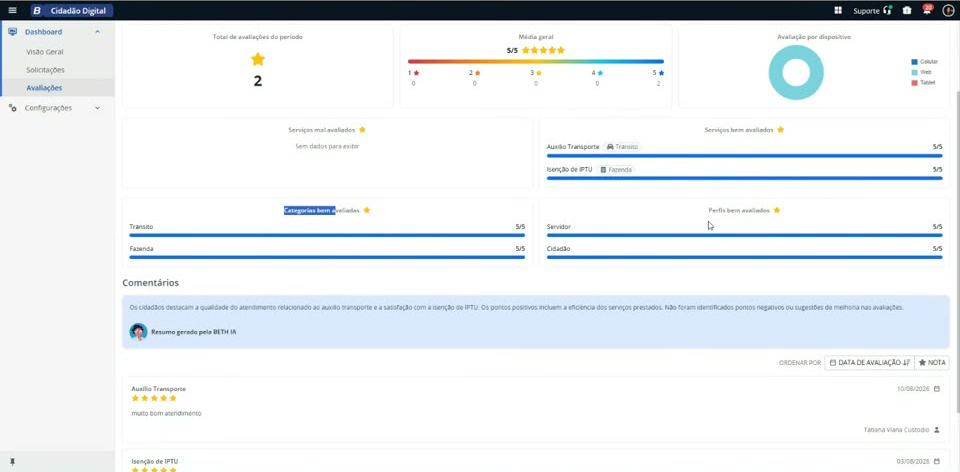Open the hamburger navigation menu

tap(12, 10)
